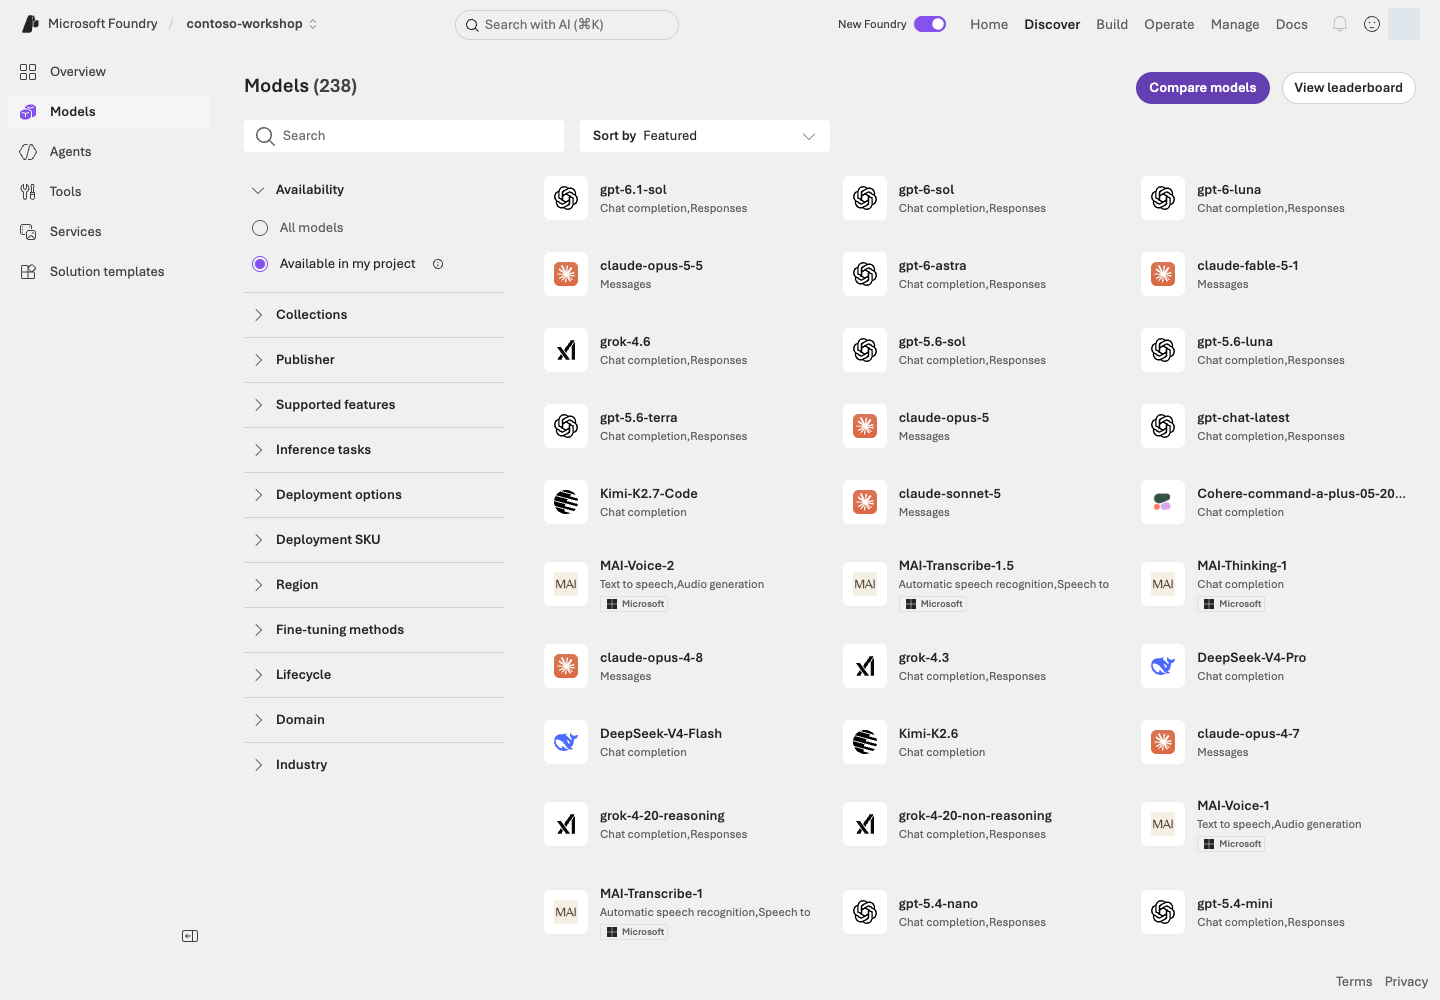
Task: Click the Cohere-command-a-plus model icon
Action: click(1163, 502)
